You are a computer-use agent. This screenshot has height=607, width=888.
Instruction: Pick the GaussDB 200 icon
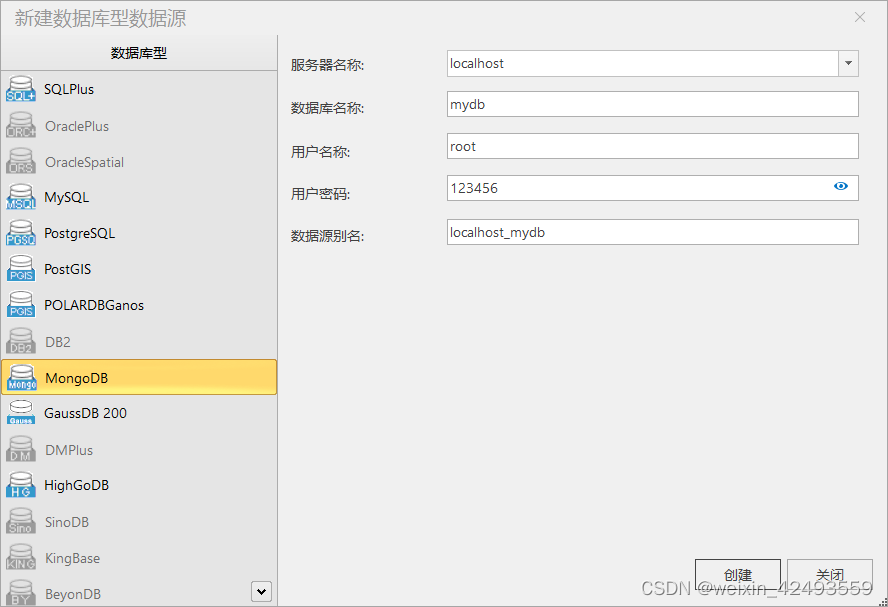(x=21, y=413)
